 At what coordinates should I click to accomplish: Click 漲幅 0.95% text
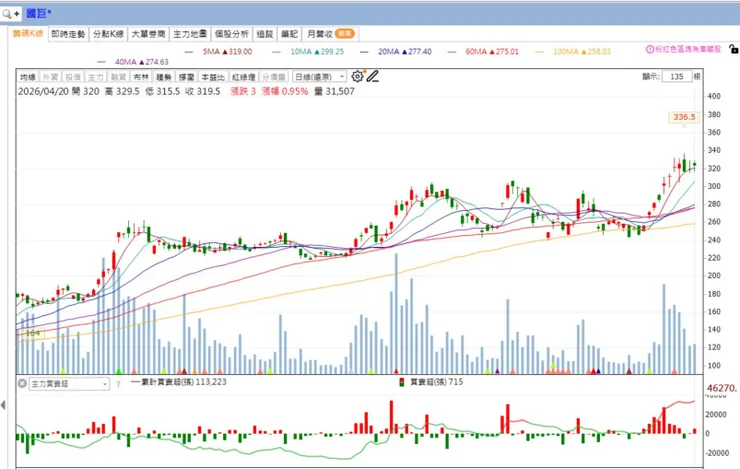[285, 92]
